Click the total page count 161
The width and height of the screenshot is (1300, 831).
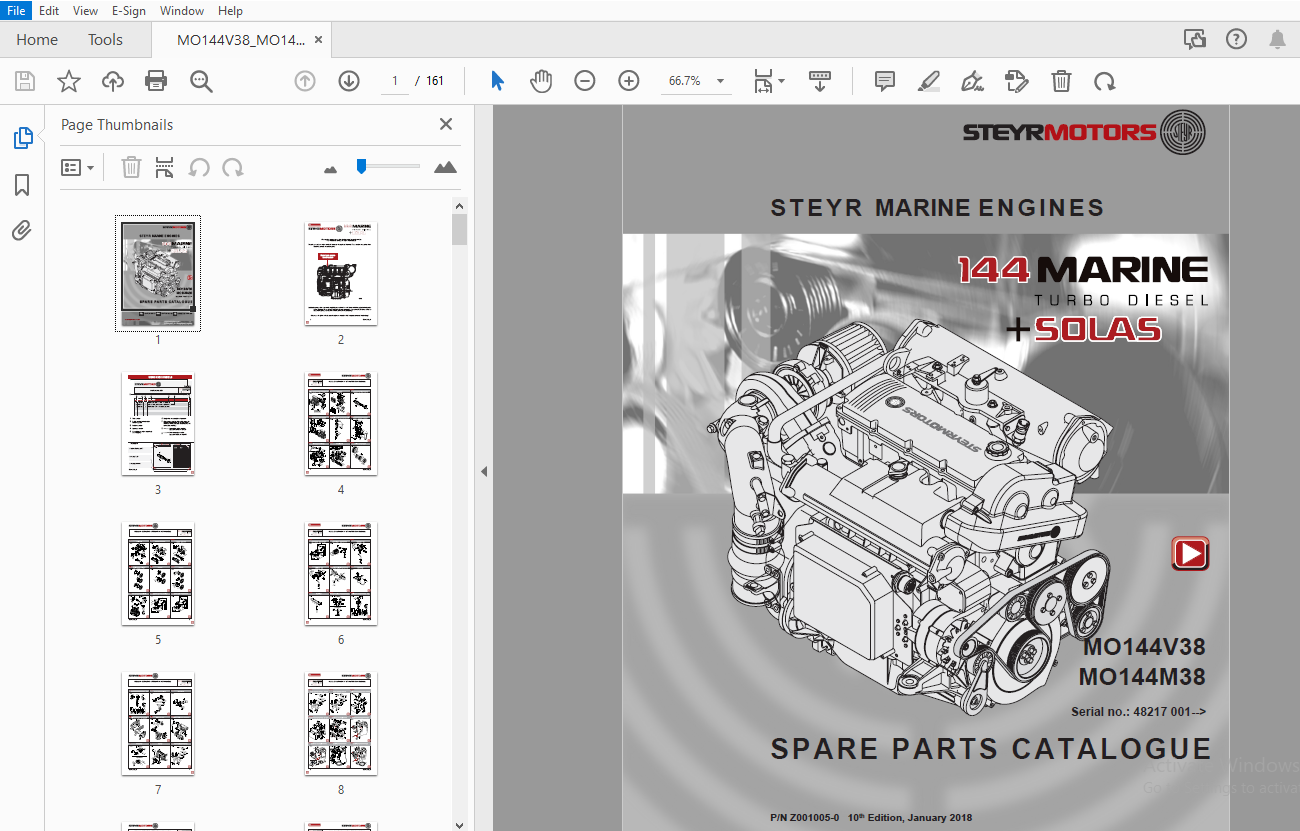click(435, 81)
